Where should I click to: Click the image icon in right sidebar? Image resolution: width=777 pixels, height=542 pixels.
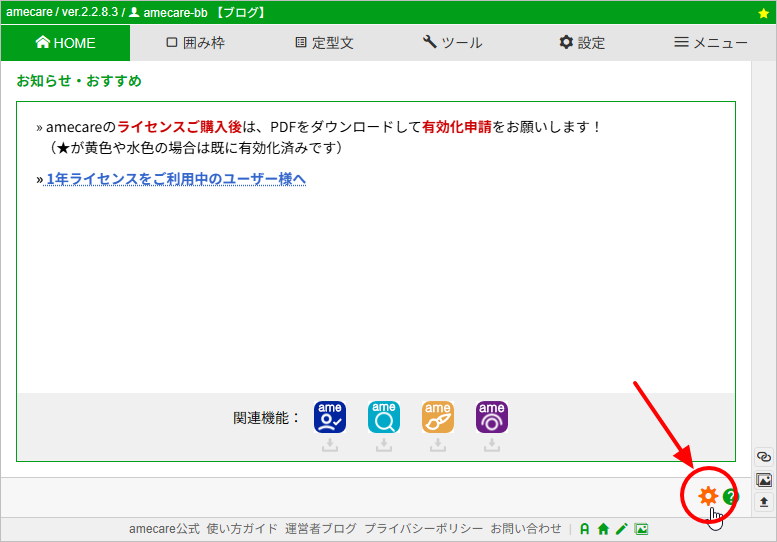tap(764, 480)
